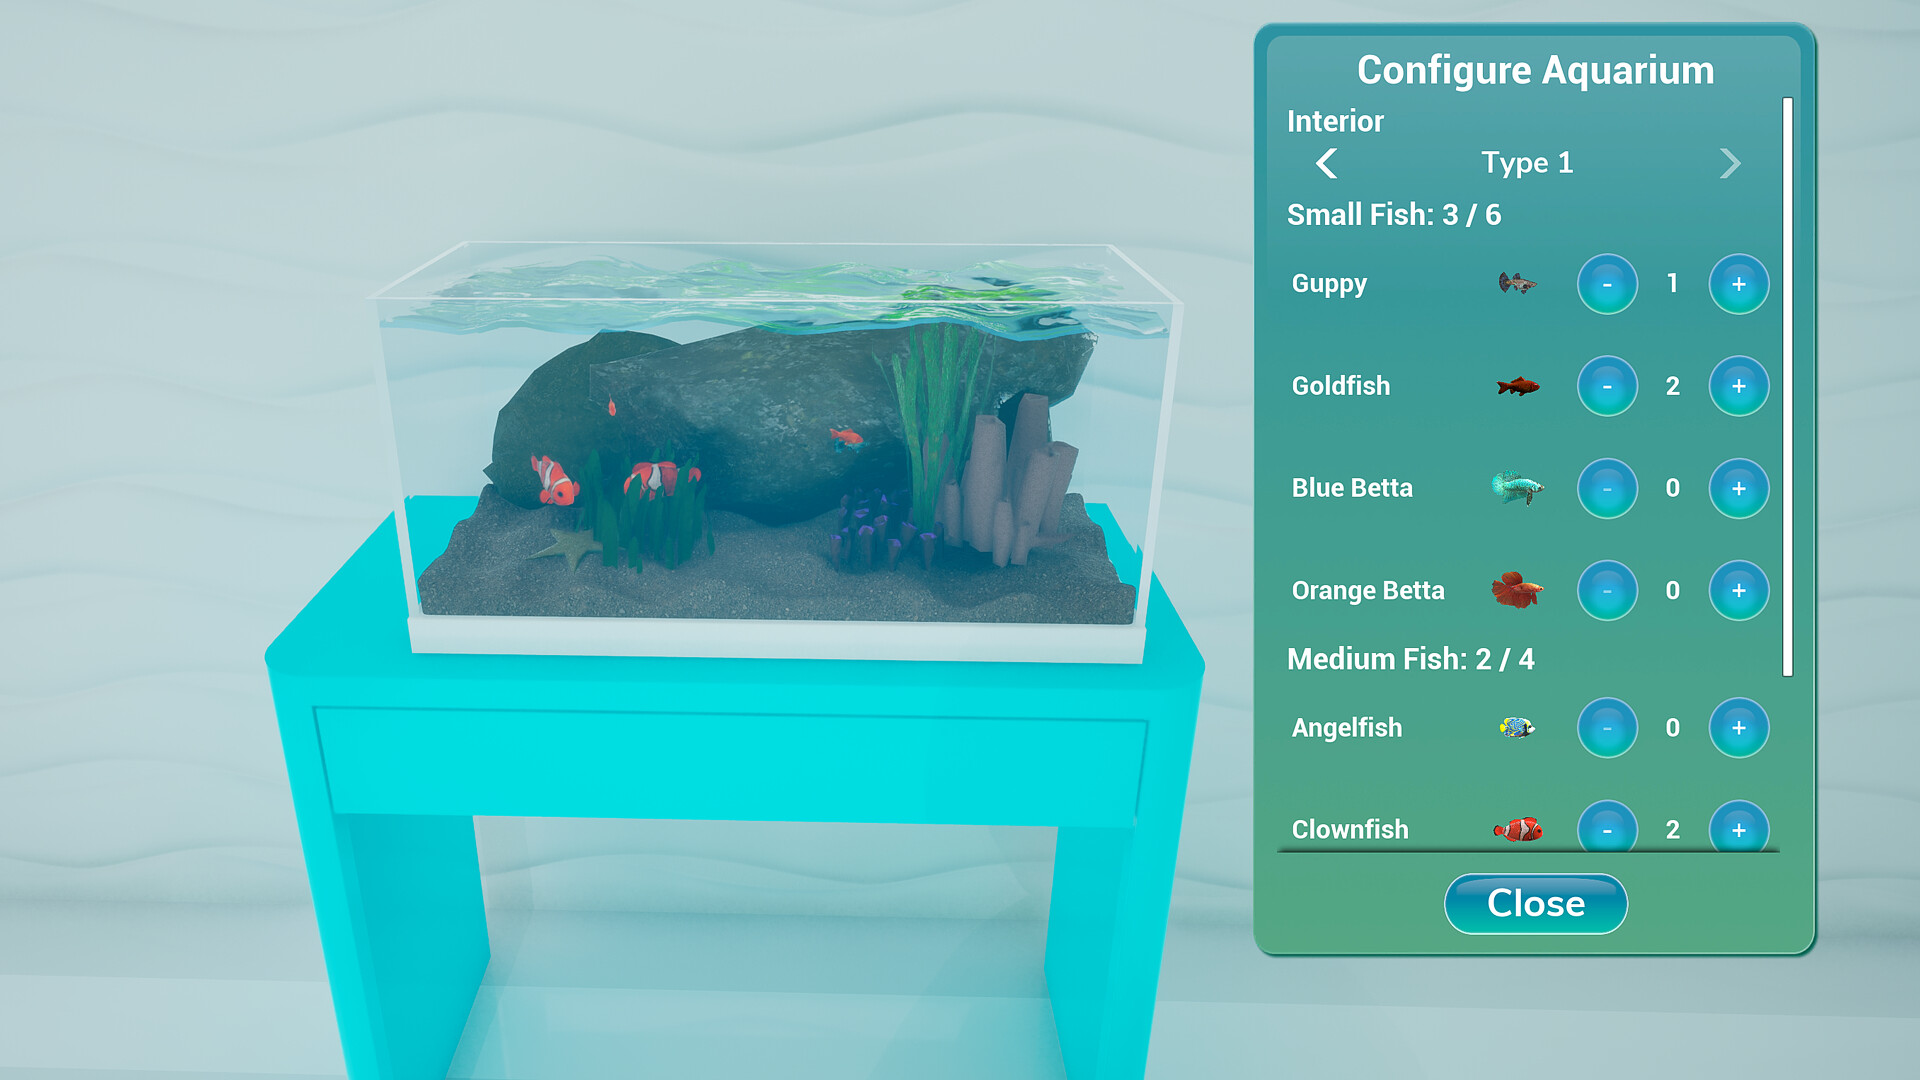Increase the Angelfish count to one

(1738, 729)
